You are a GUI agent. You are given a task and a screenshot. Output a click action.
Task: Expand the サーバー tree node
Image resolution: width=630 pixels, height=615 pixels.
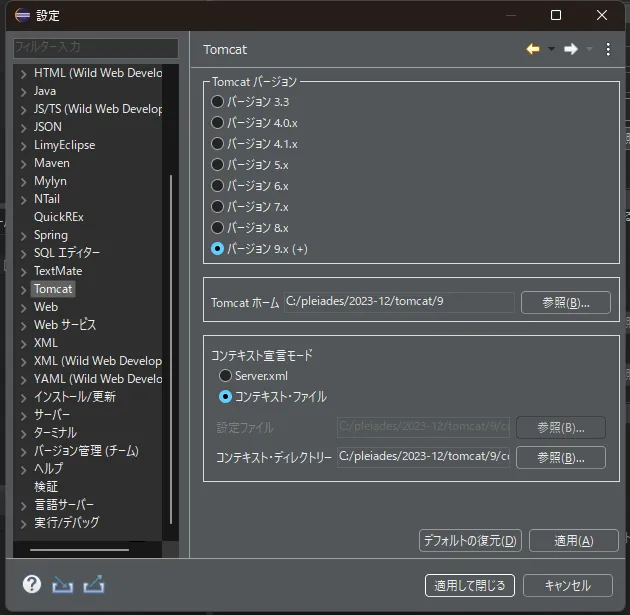pyautogui.click(x=24, y=416)
